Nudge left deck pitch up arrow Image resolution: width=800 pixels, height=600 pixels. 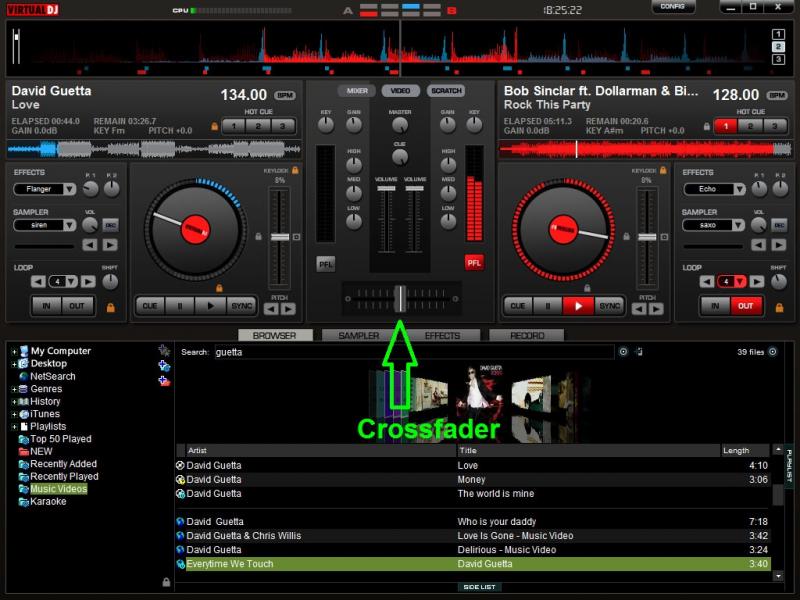coord(288,309)
